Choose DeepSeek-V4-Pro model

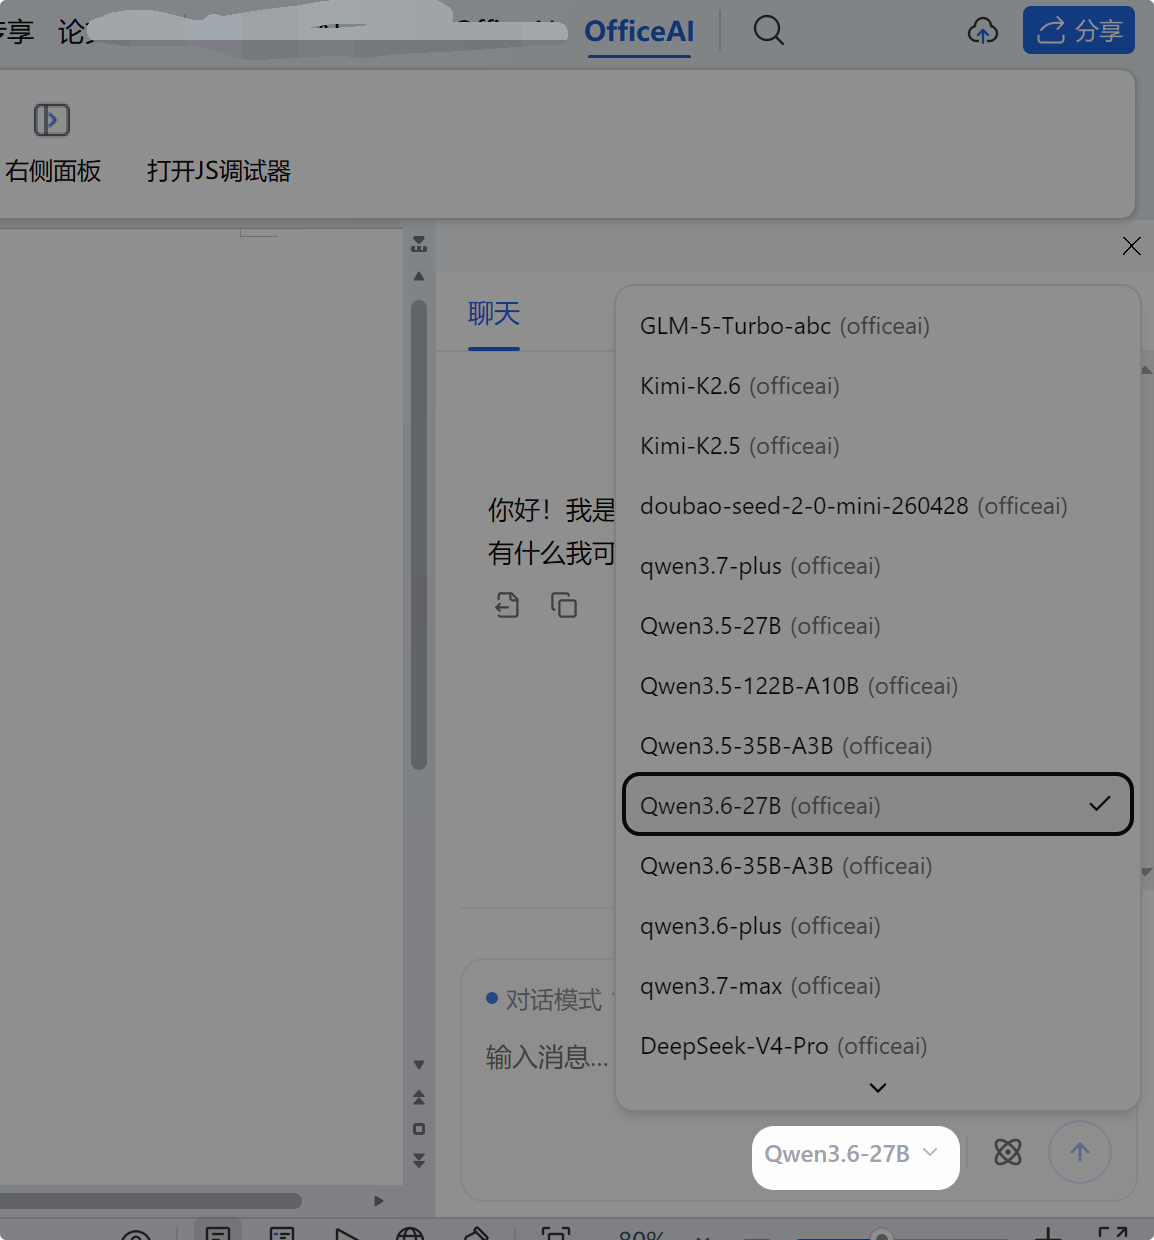[x=878, y=1046]
